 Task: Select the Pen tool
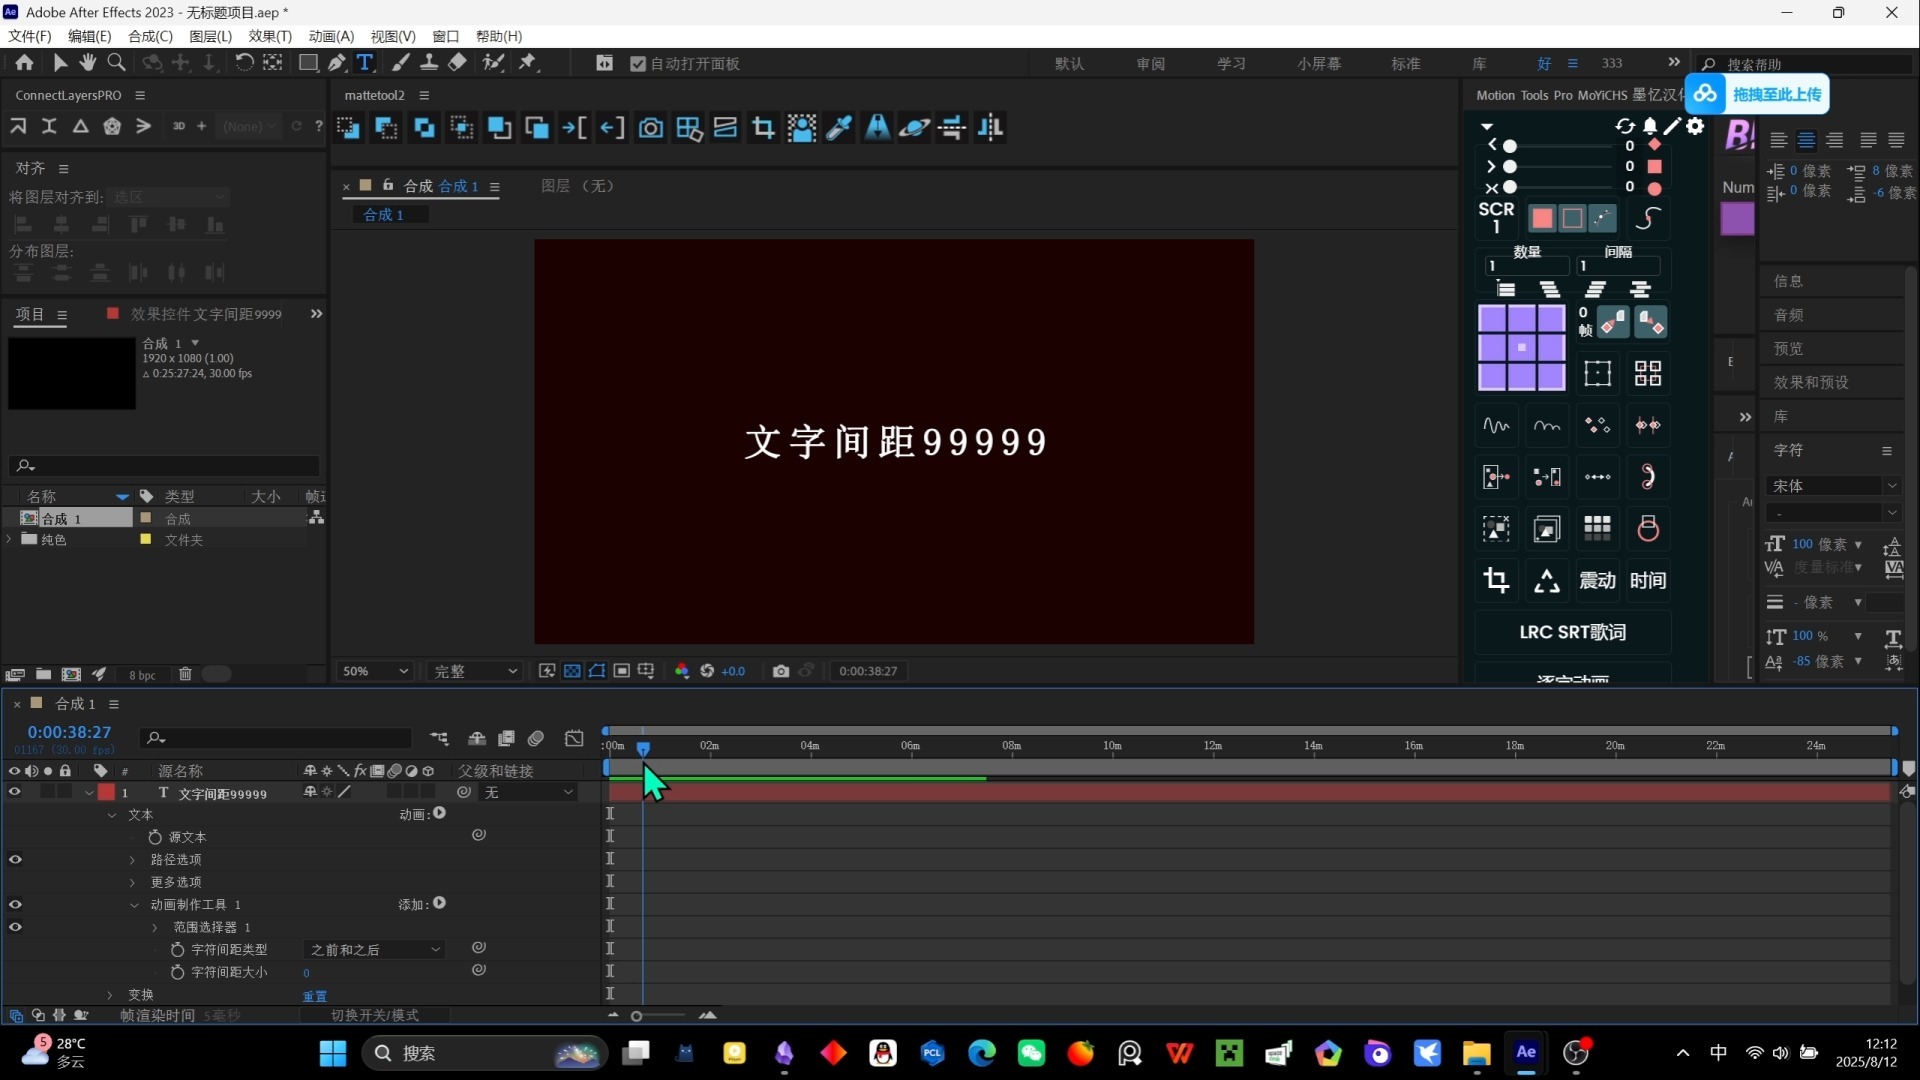point(337,63)
